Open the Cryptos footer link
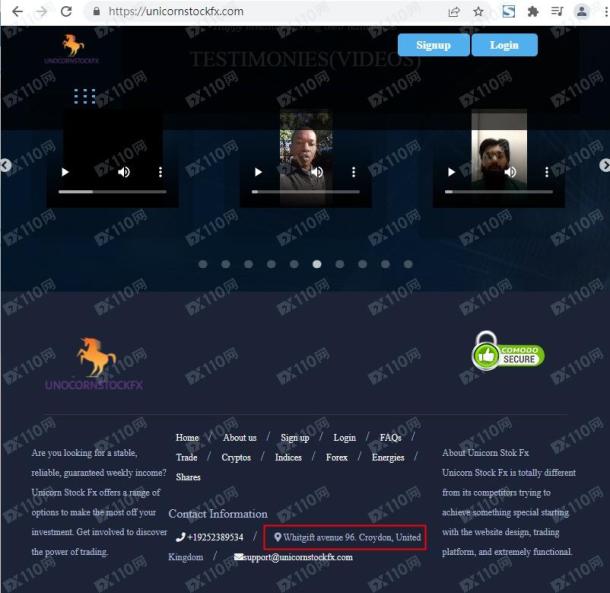This screenshot has height=593, width=610. 236,458
